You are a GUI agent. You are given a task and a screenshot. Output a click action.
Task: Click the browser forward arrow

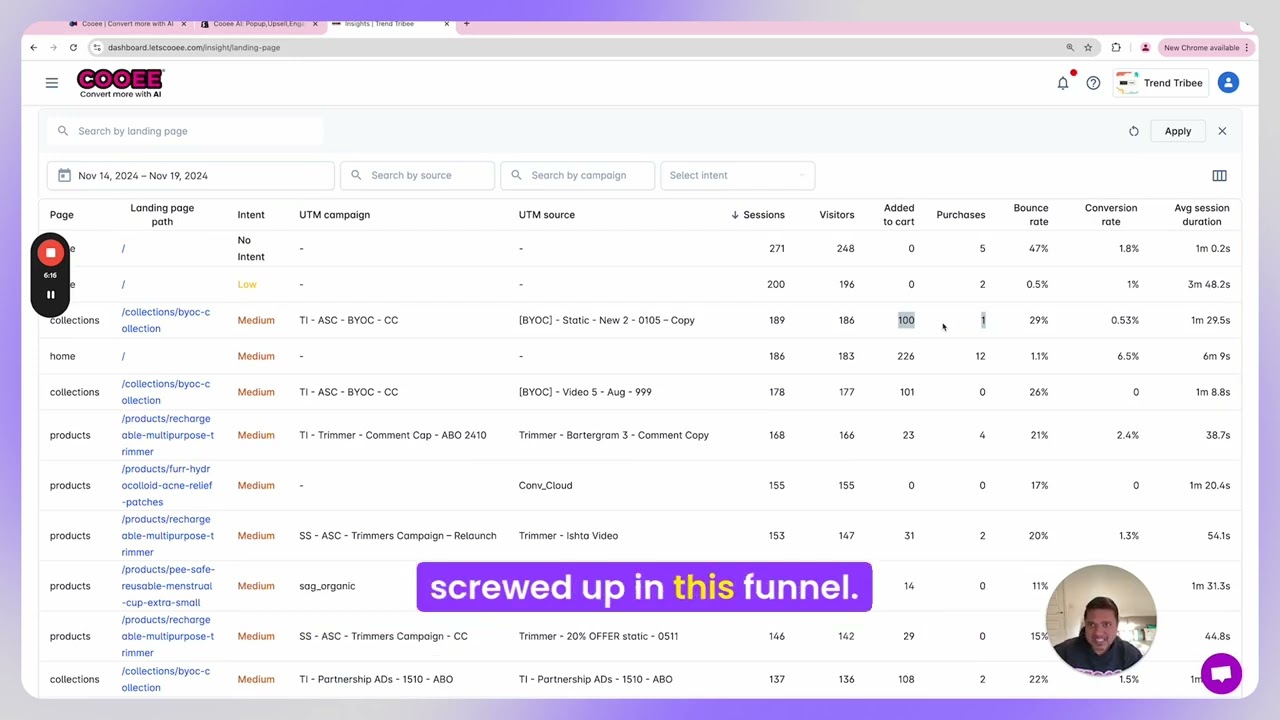coord(53,47)
